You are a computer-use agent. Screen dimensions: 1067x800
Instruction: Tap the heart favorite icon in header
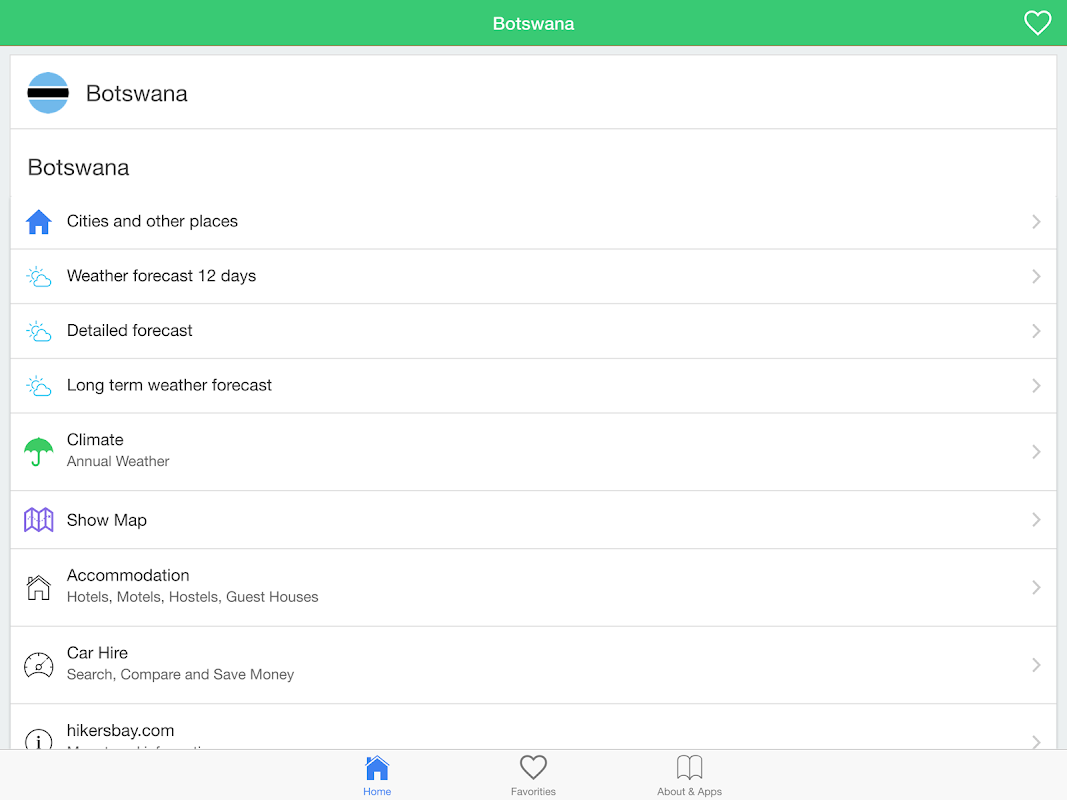pyautogui.click(x=1037, y=23)
